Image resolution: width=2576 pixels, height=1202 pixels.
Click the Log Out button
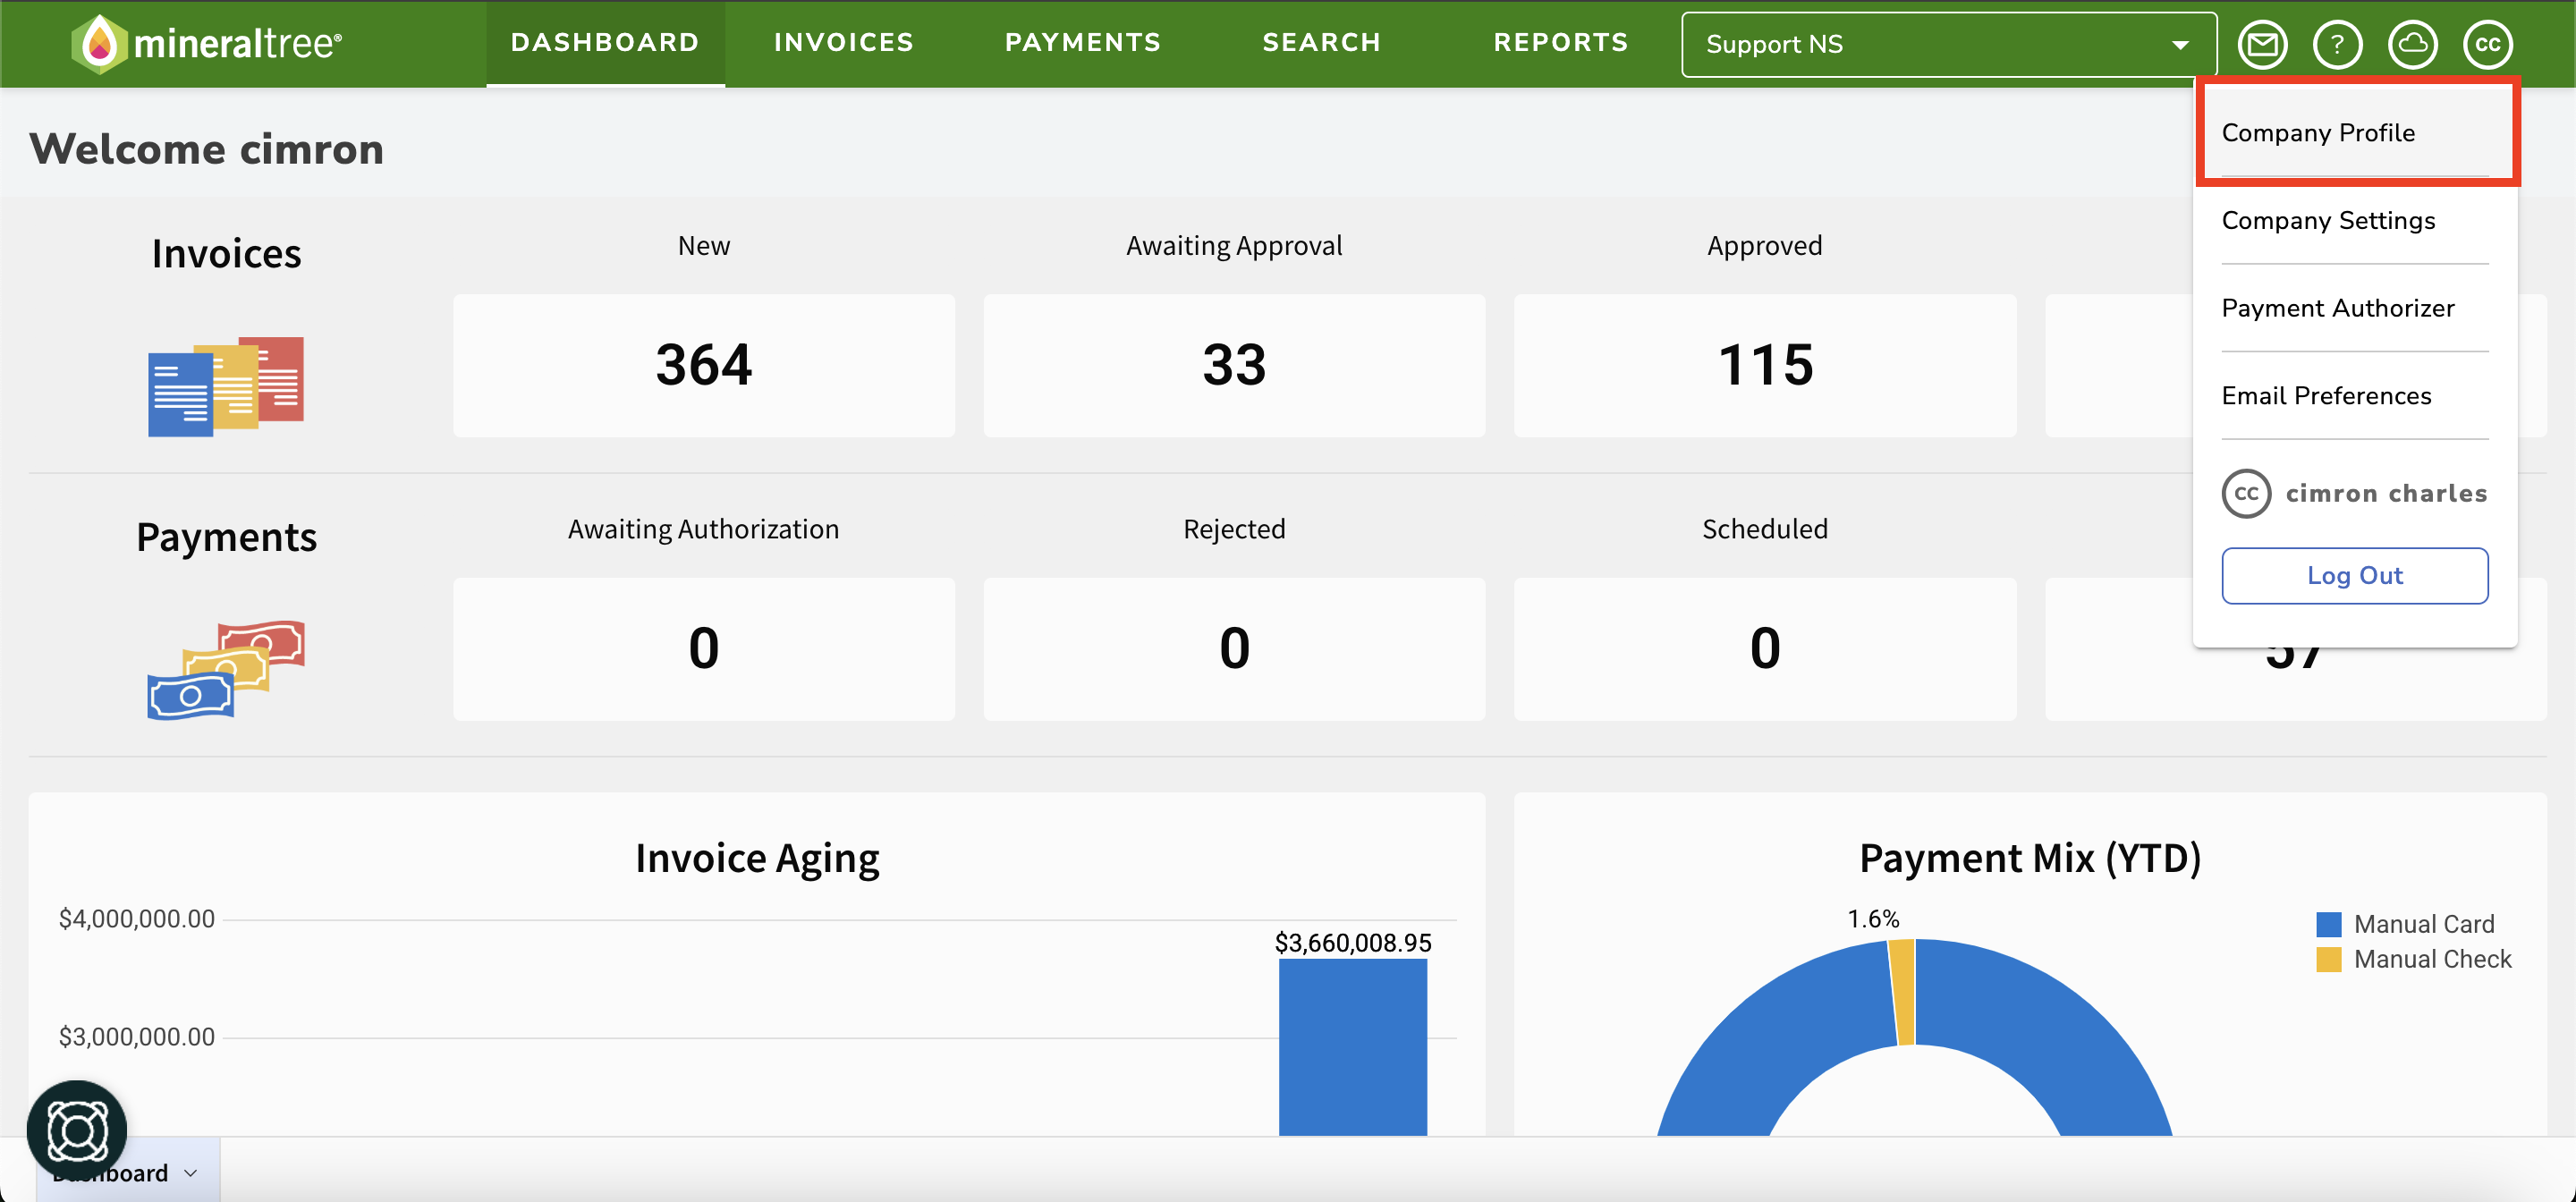(x=2355, y=576)
